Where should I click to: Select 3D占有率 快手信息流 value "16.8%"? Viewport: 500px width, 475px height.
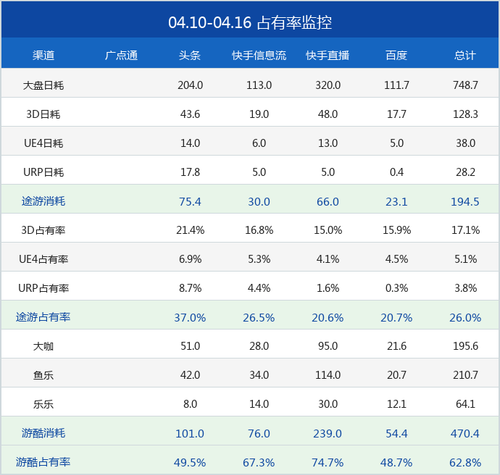[x=259, y=230]
